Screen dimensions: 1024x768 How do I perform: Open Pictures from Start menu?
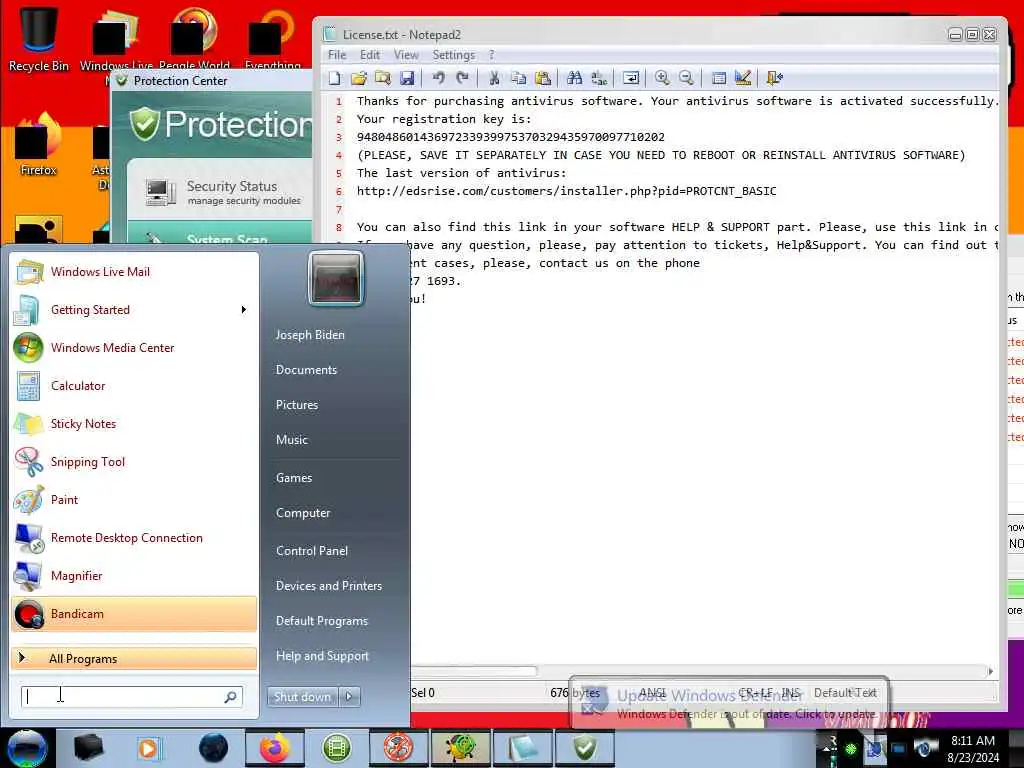click(296, 405)
